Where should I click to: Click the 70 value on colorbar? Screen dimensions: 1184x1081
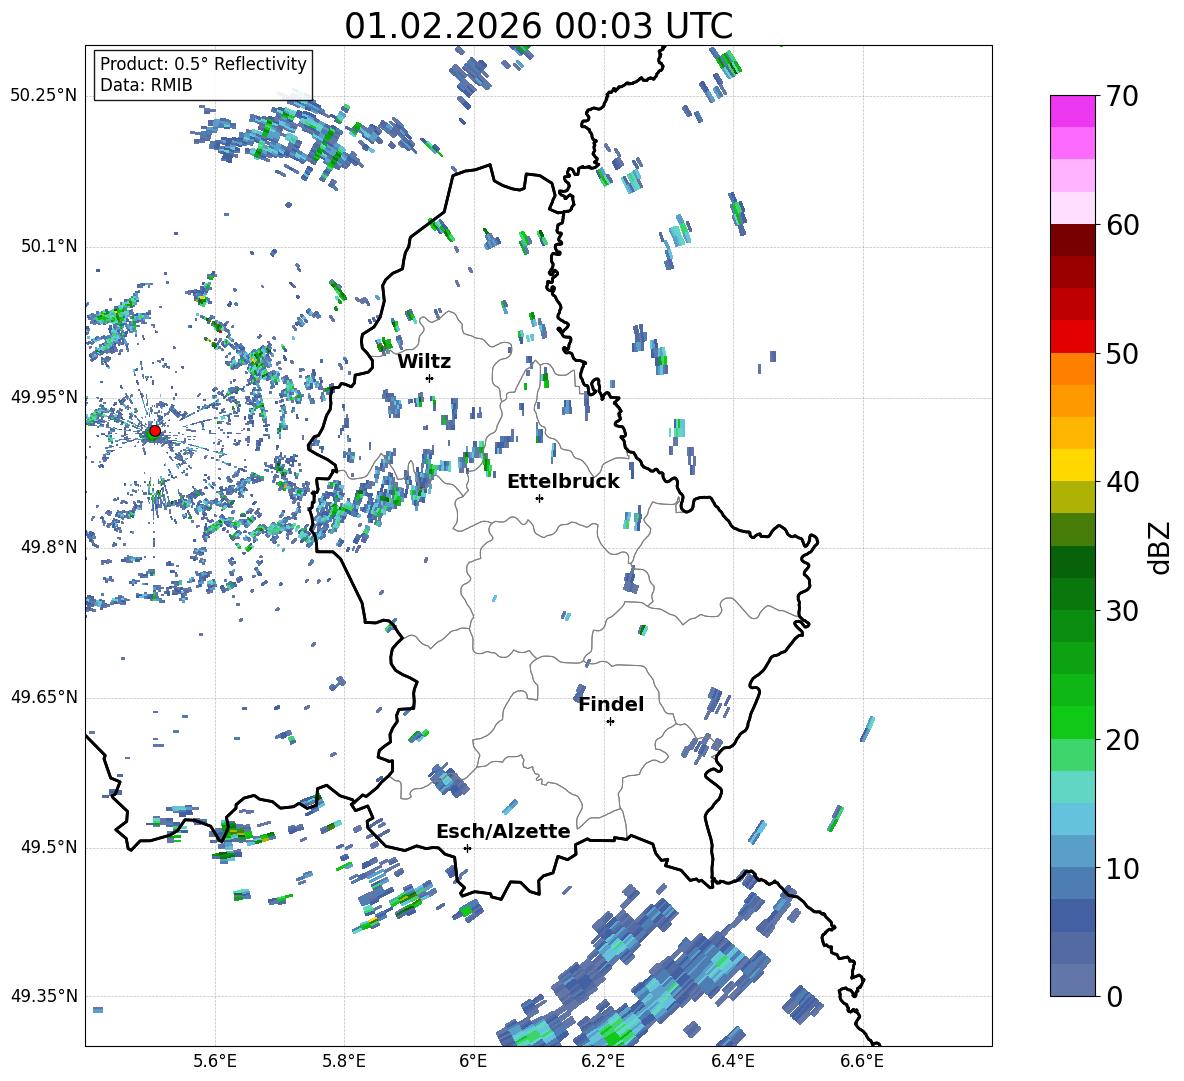(1122, 96)
